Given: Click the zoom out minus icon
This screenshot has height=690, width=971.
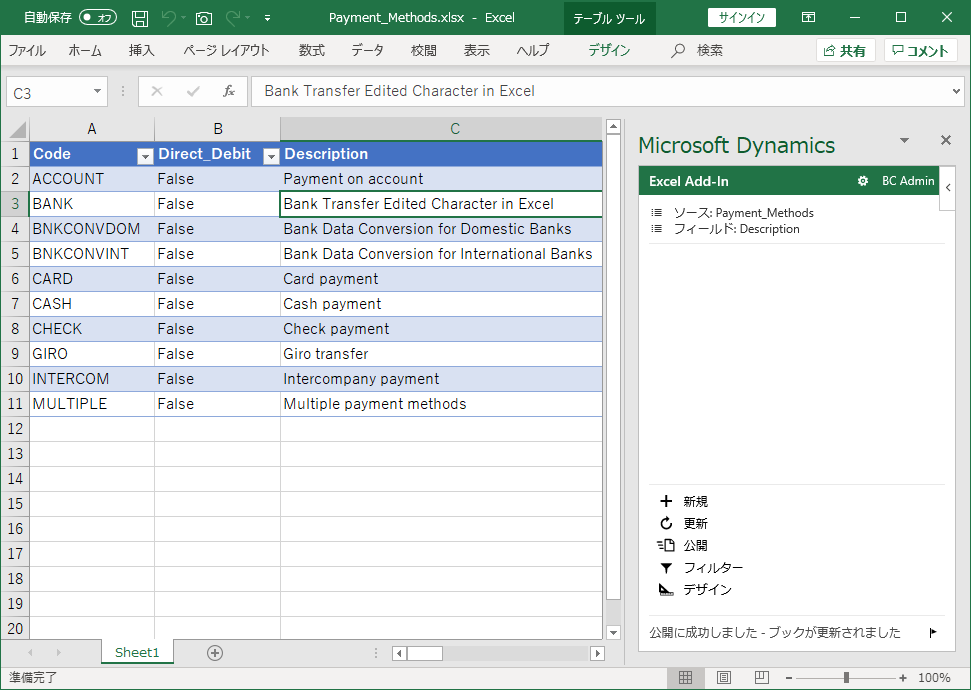Looking at the screenshot, I should [x=789, y=678].
